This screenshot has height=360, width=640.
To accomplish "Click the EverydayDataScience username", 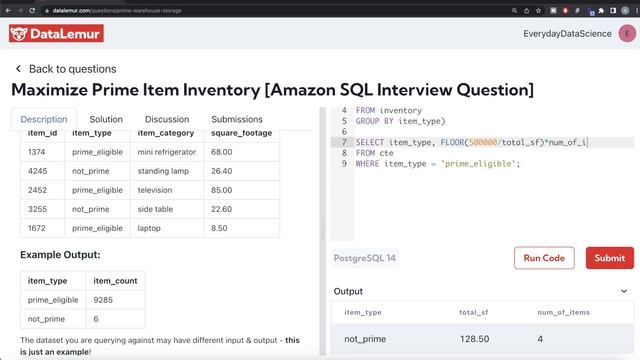I will pyautogui.click(x=567, y=34).
